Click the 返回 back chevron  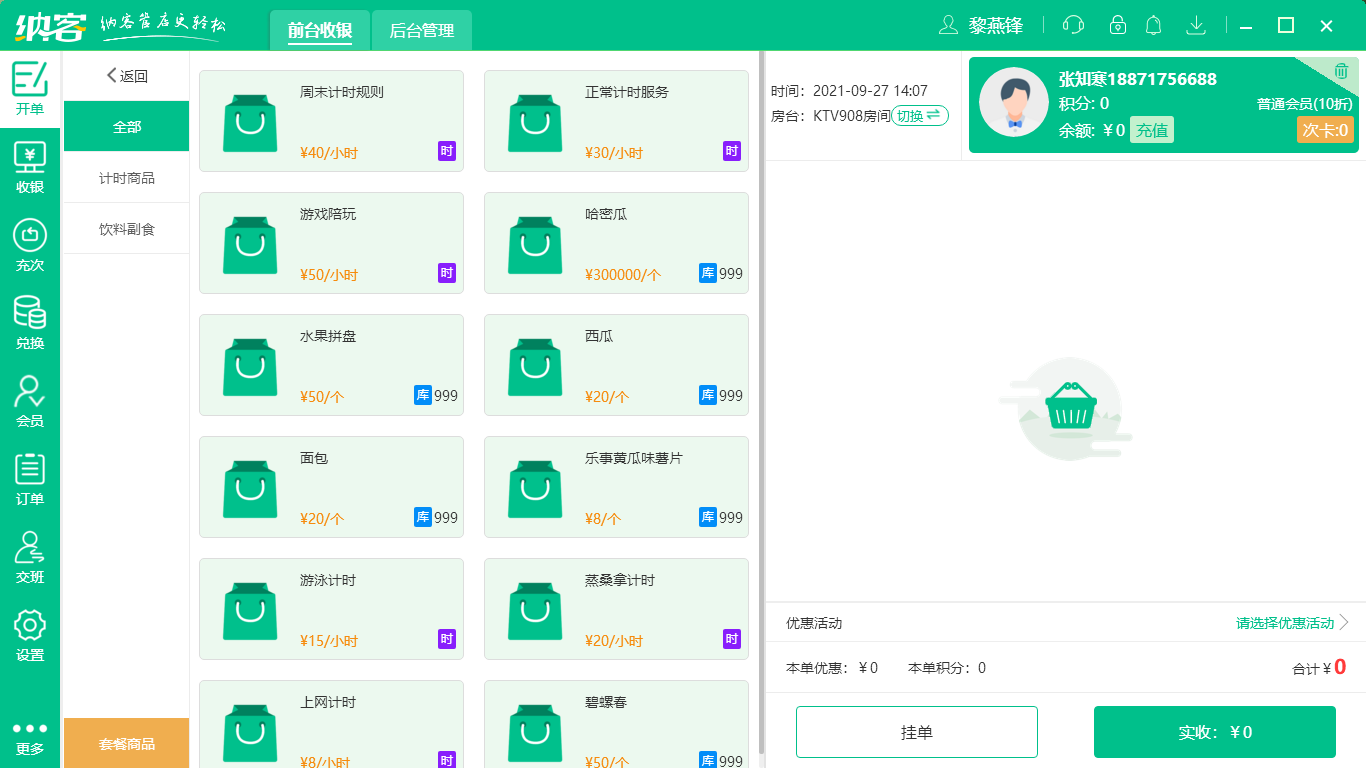111,75
